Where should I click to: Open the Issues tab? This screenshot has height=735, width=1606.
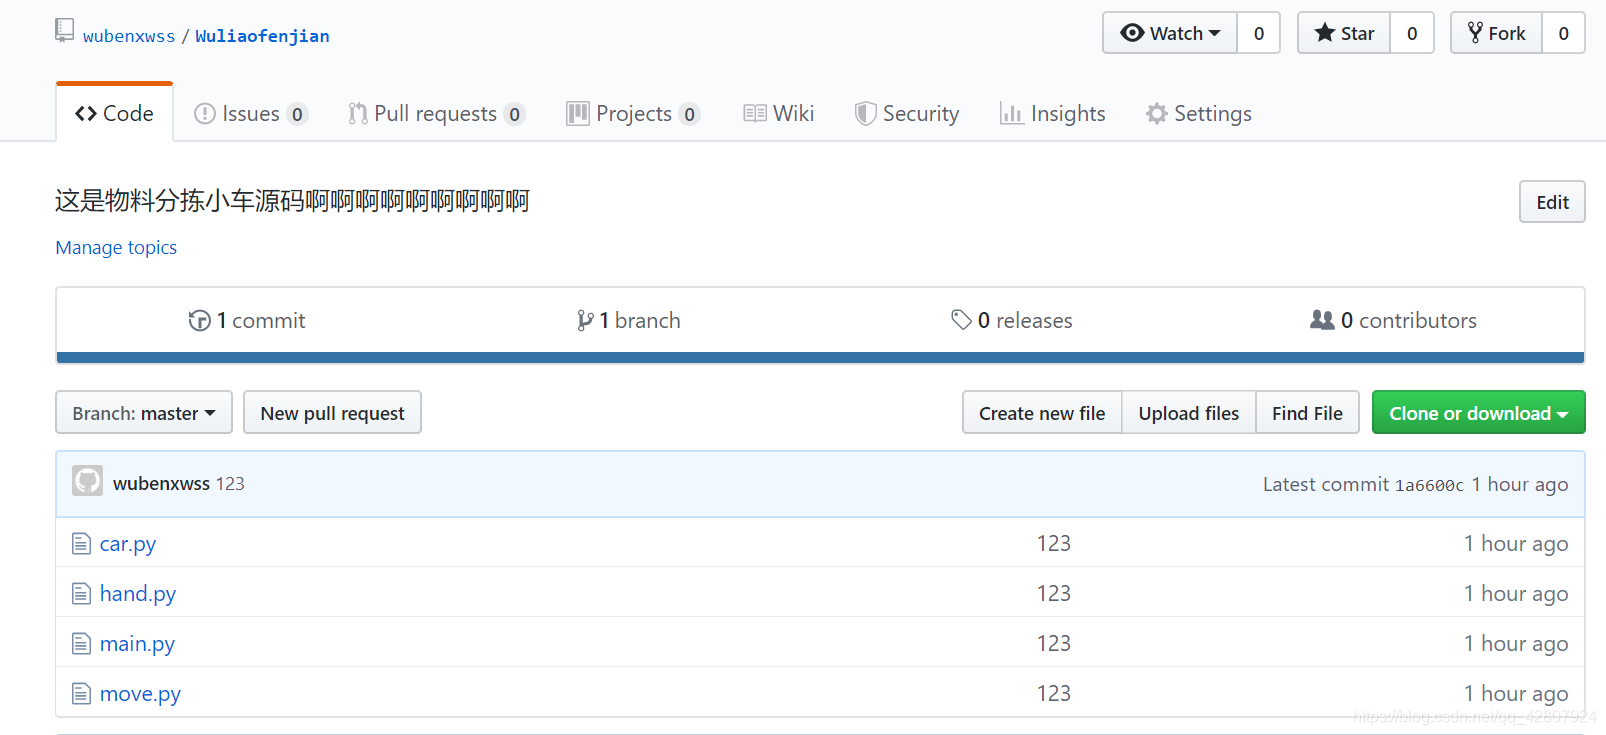click(x=251, y=114)
